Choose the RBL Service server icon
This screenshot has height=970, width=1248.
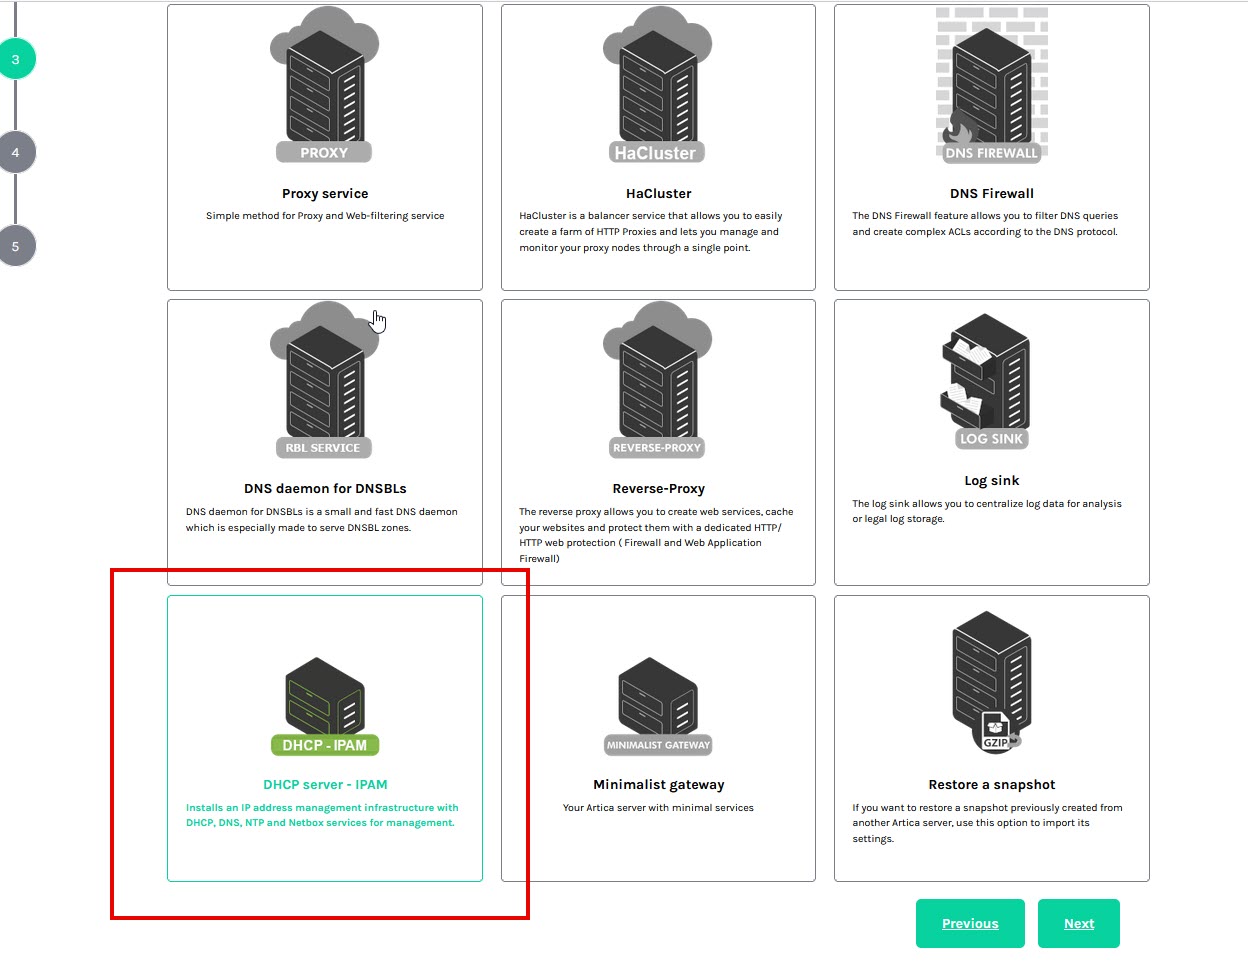[x=324, y=382]
